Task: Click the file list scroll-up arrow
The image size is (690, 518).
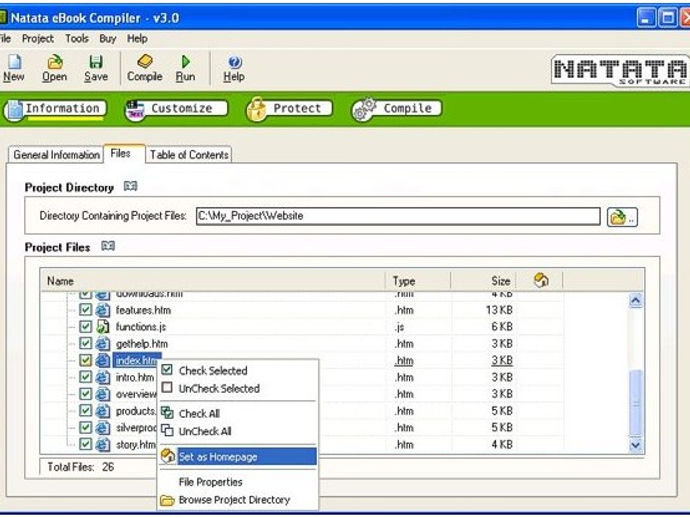Action: pos(635,301)
